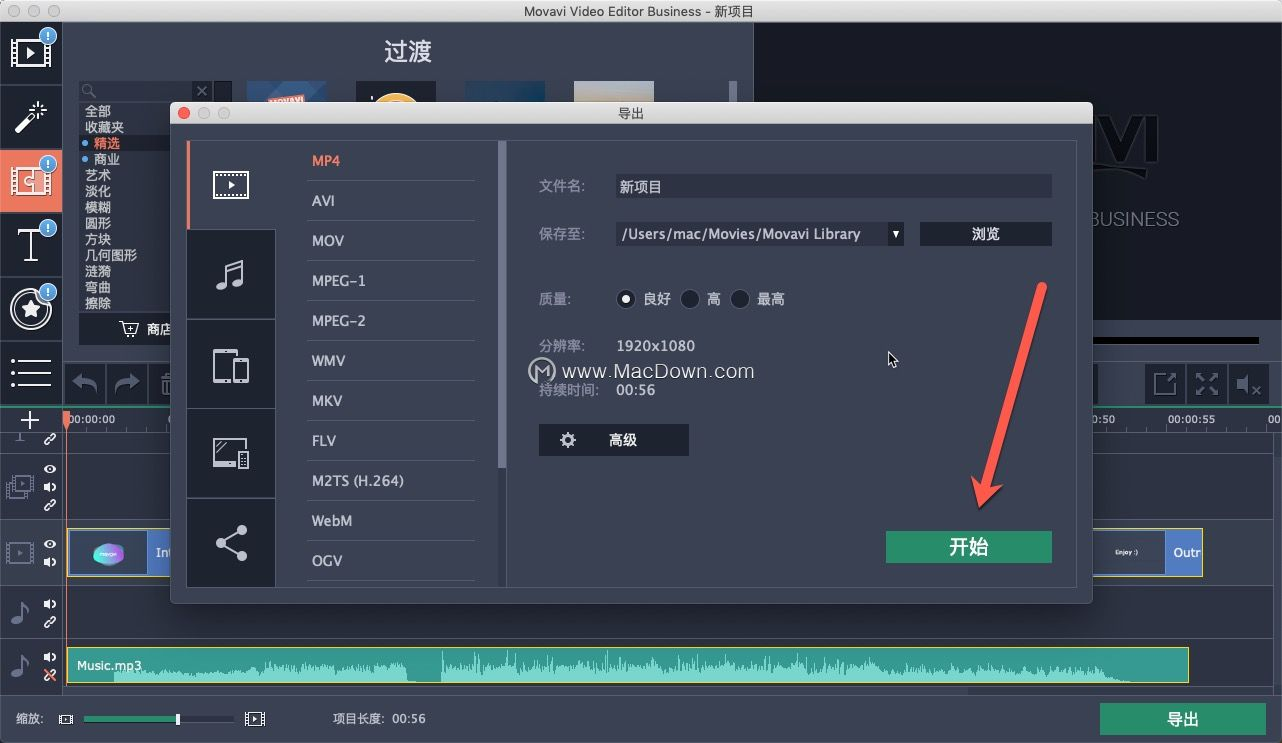Add a new track with plus icon
Viewport: 1282px width, 743px height.
(30, 420)
